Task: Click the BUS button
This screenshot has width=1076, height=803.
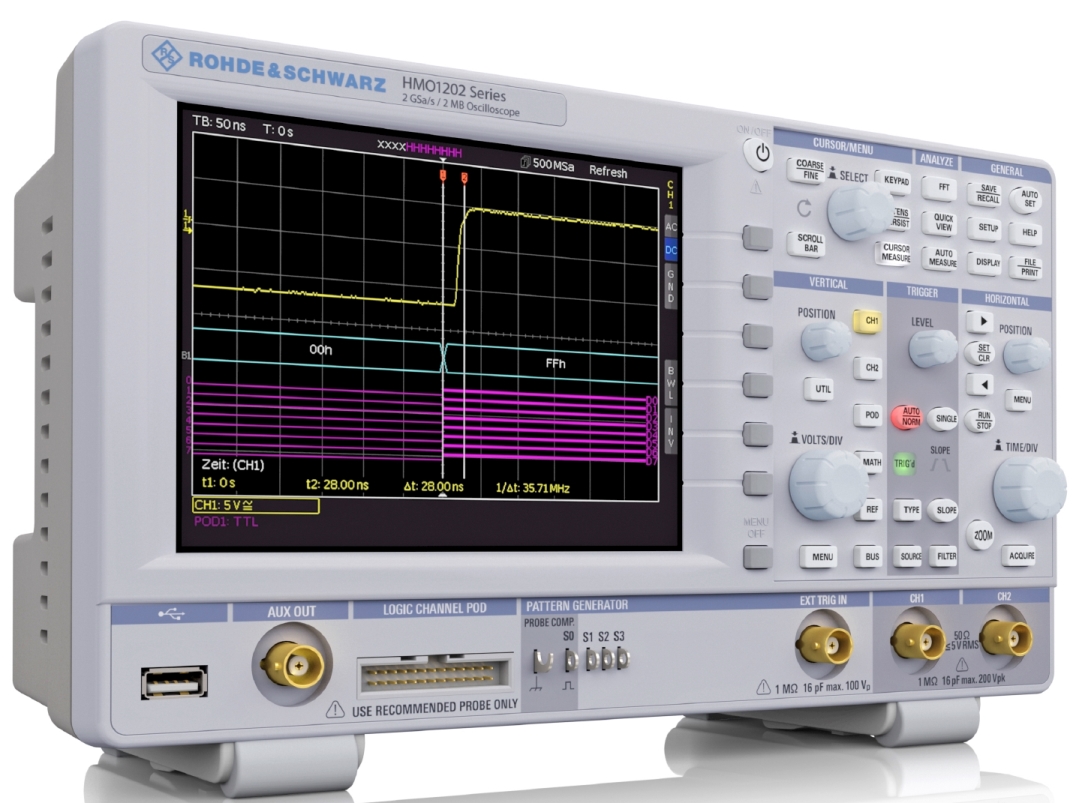Action: [x=870, y=557]
